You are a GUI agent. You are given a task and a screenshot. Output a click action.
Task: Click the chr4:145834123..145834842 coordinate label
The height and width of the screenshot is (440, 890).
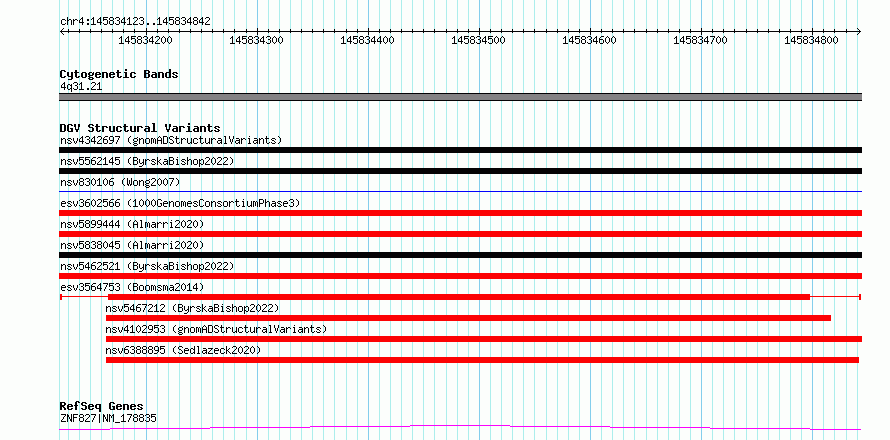pyautogui.click(x=136, y=22)
